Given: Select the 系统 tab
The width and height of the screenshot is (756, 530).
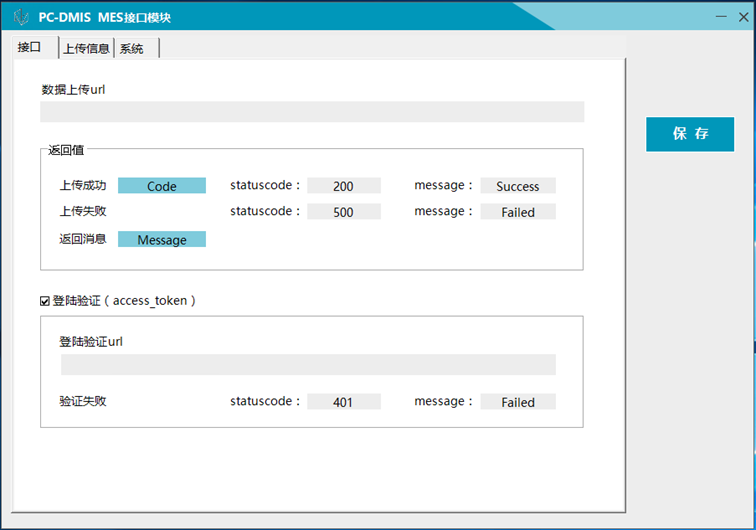Looking at the screenshot, I should pyautogui.click(x=131, y=48).
